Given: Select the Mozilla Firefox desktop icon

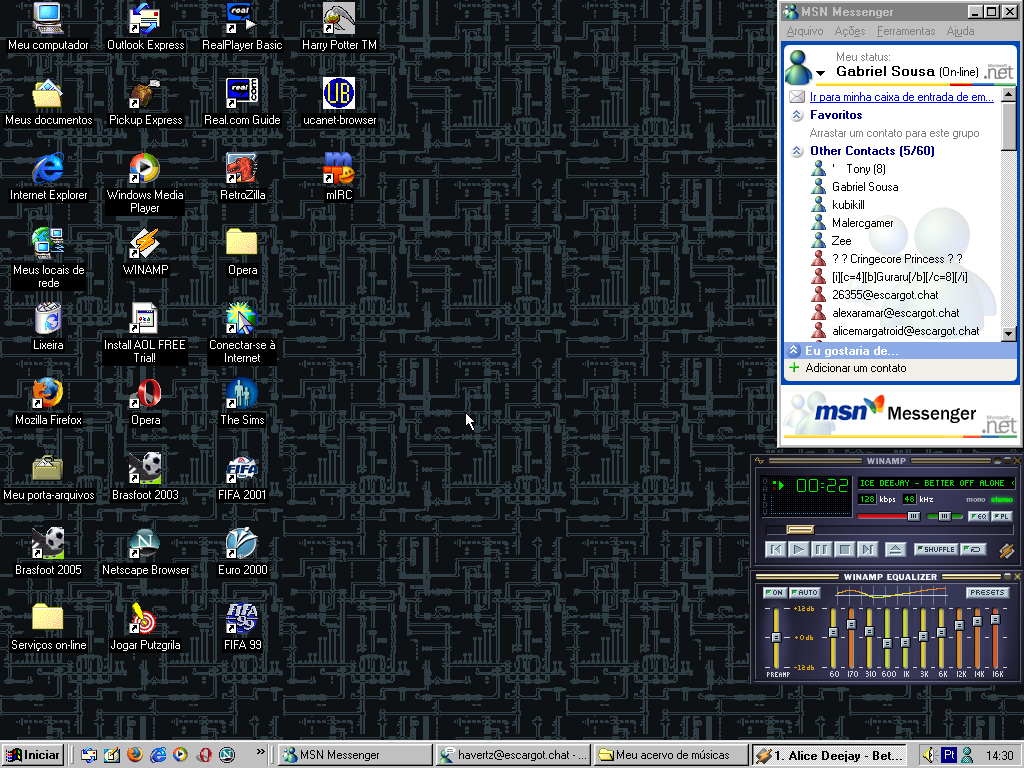Looking at the screenshot, I should pos(48,402).
